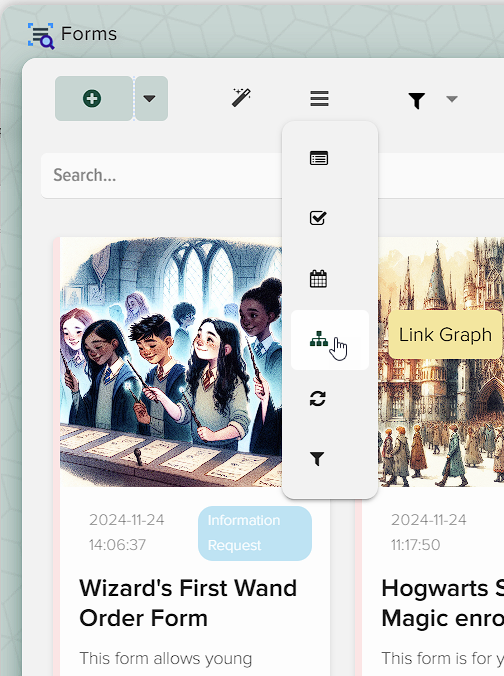Select the list view menu option
This screenshot has height=676, width=504.
click(x=319, y=158)
